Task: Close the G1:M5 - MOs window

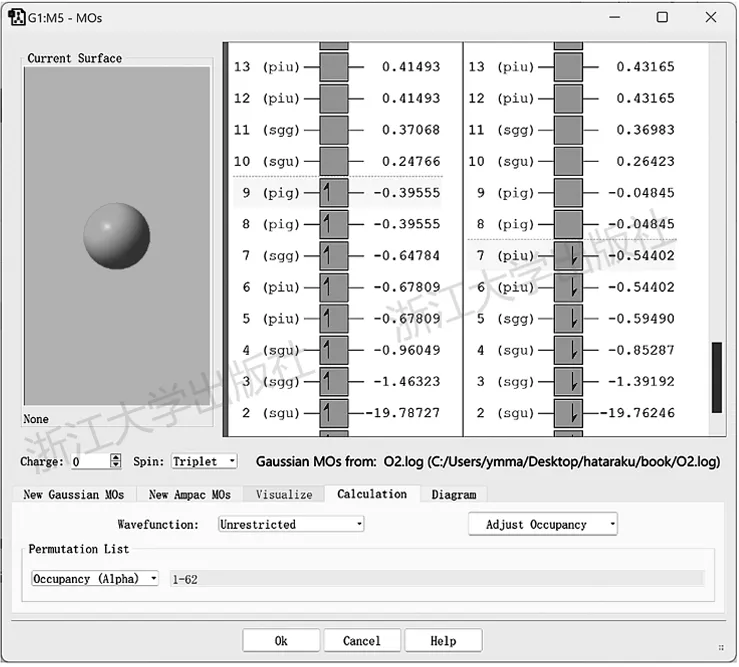Action: pos(711,17)
